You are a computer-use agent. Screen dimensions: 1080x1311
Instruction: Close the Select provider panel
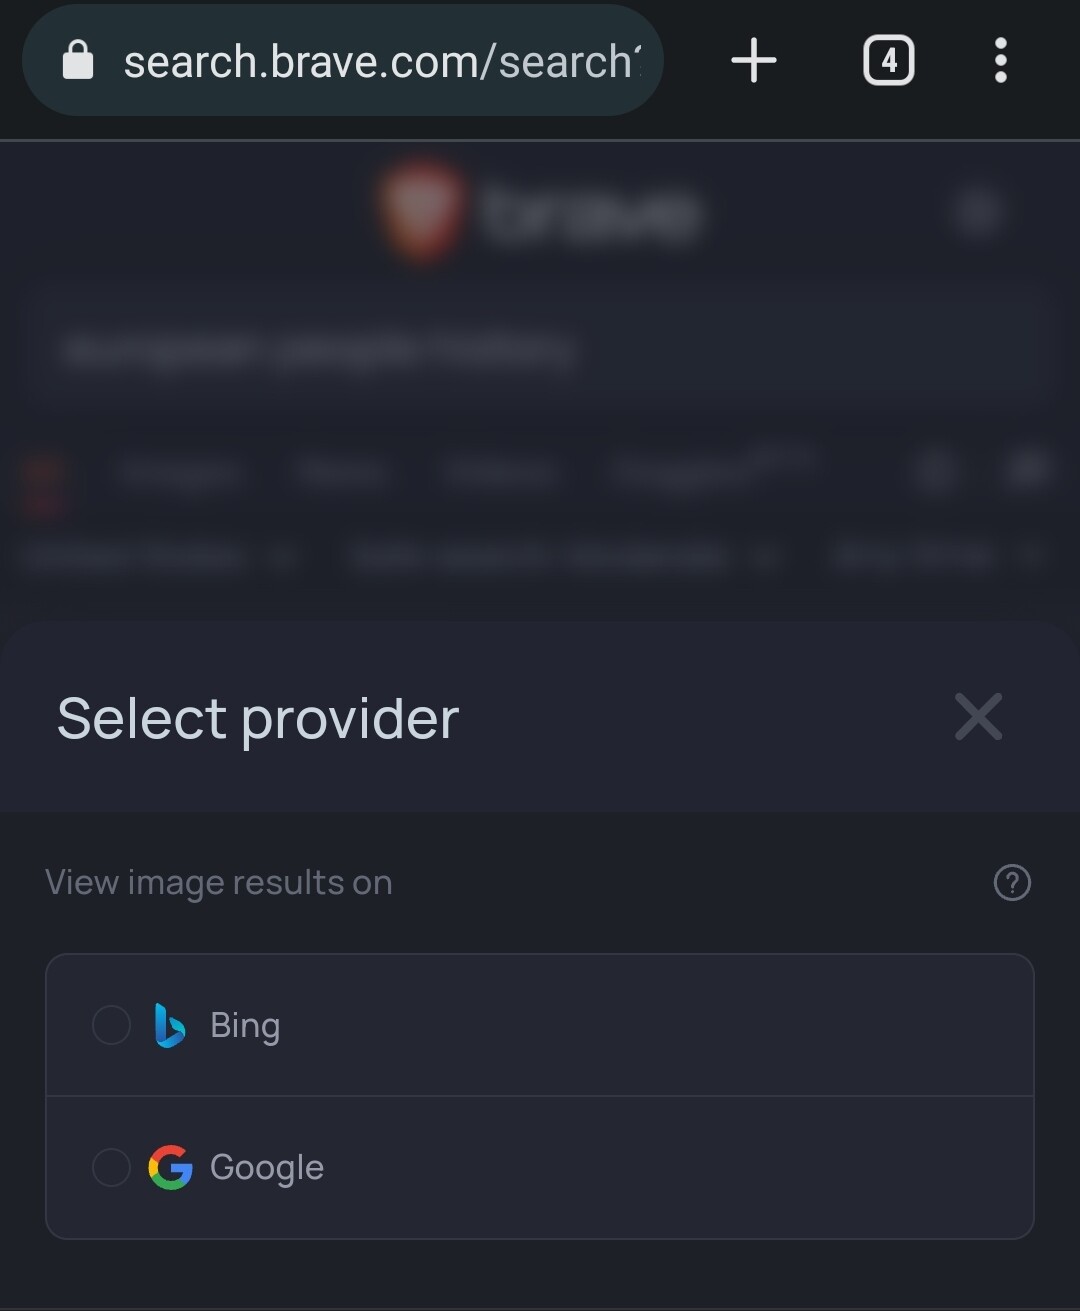pyautogui.click(x=978, y=717)
